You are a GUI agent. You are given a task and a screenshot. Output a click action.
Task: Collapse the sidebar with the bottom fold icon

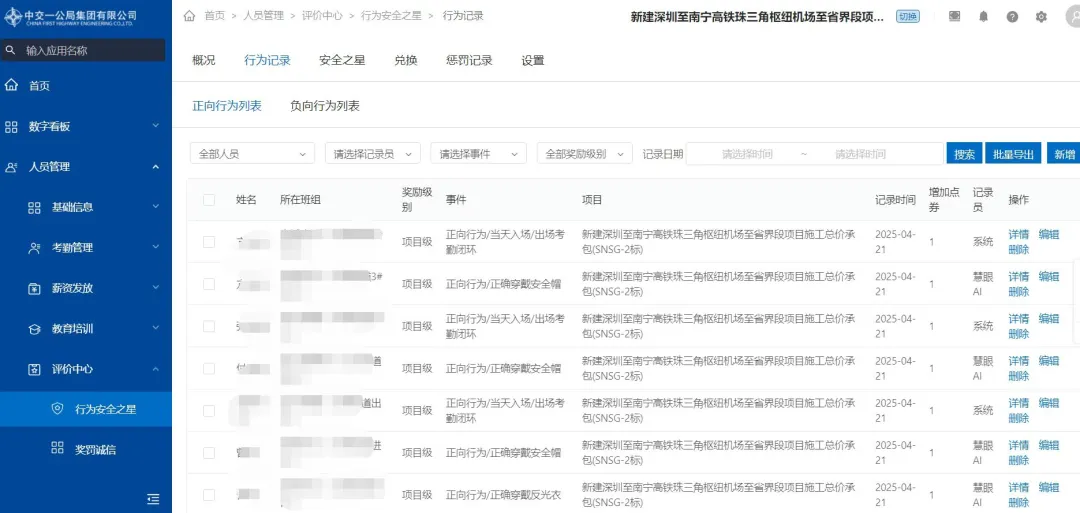(154, 498)
